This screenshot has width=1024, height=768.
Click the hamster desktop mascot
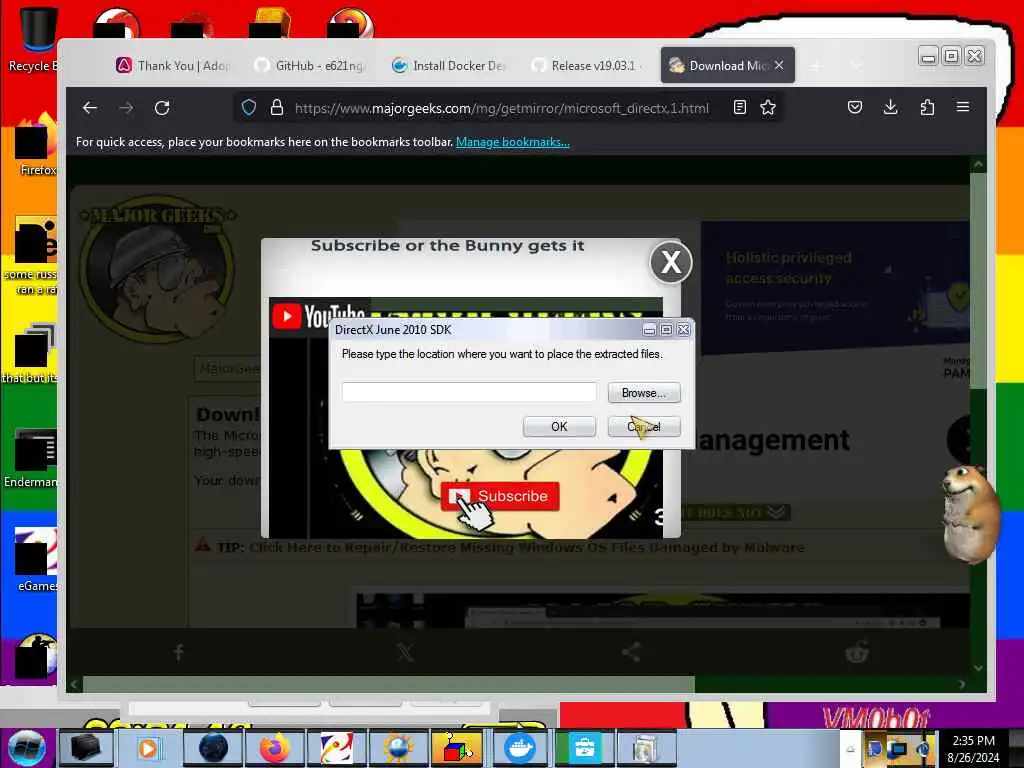coord(970,514)
